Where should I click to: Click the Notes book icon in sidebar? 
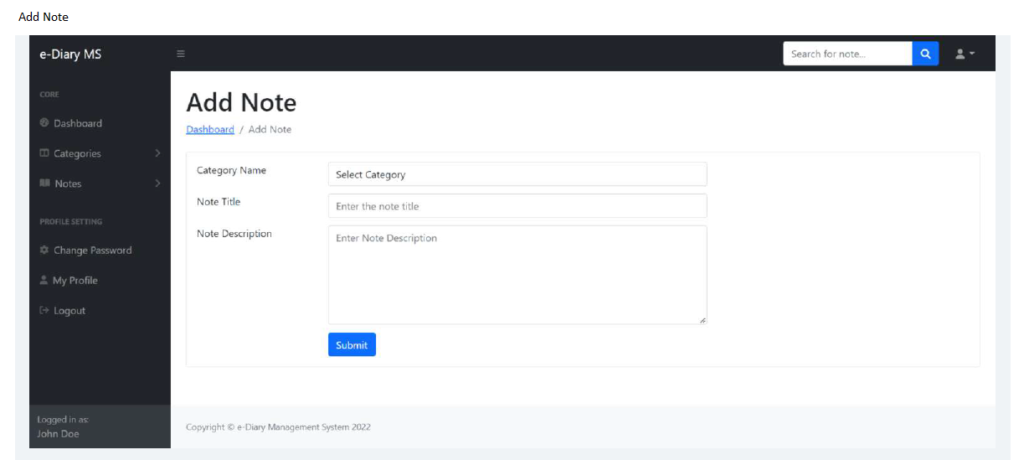coord(44,184)
